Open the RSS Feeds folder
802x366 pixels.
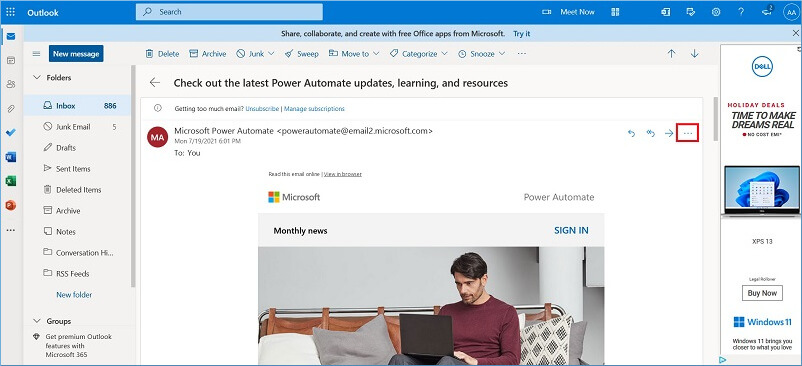77,273
